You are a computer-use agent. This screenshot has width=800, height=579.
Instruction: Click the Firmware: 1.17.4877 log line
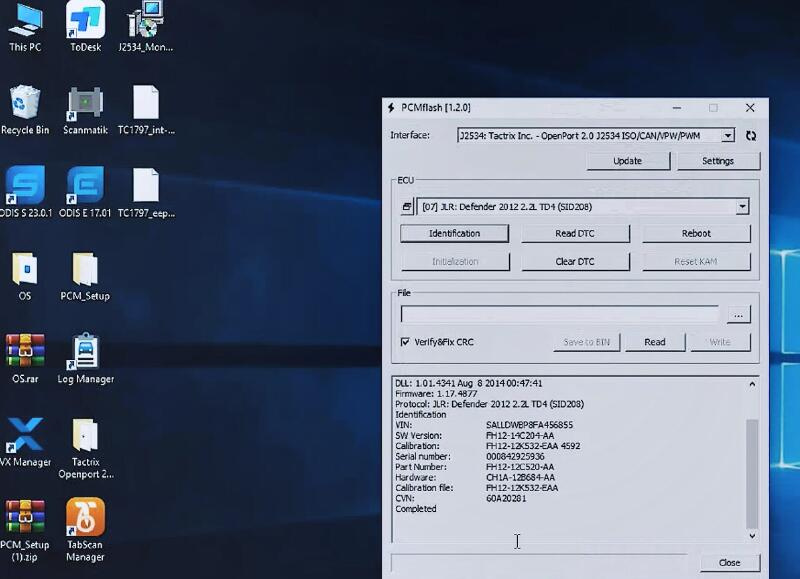click(x=436, y=394)
